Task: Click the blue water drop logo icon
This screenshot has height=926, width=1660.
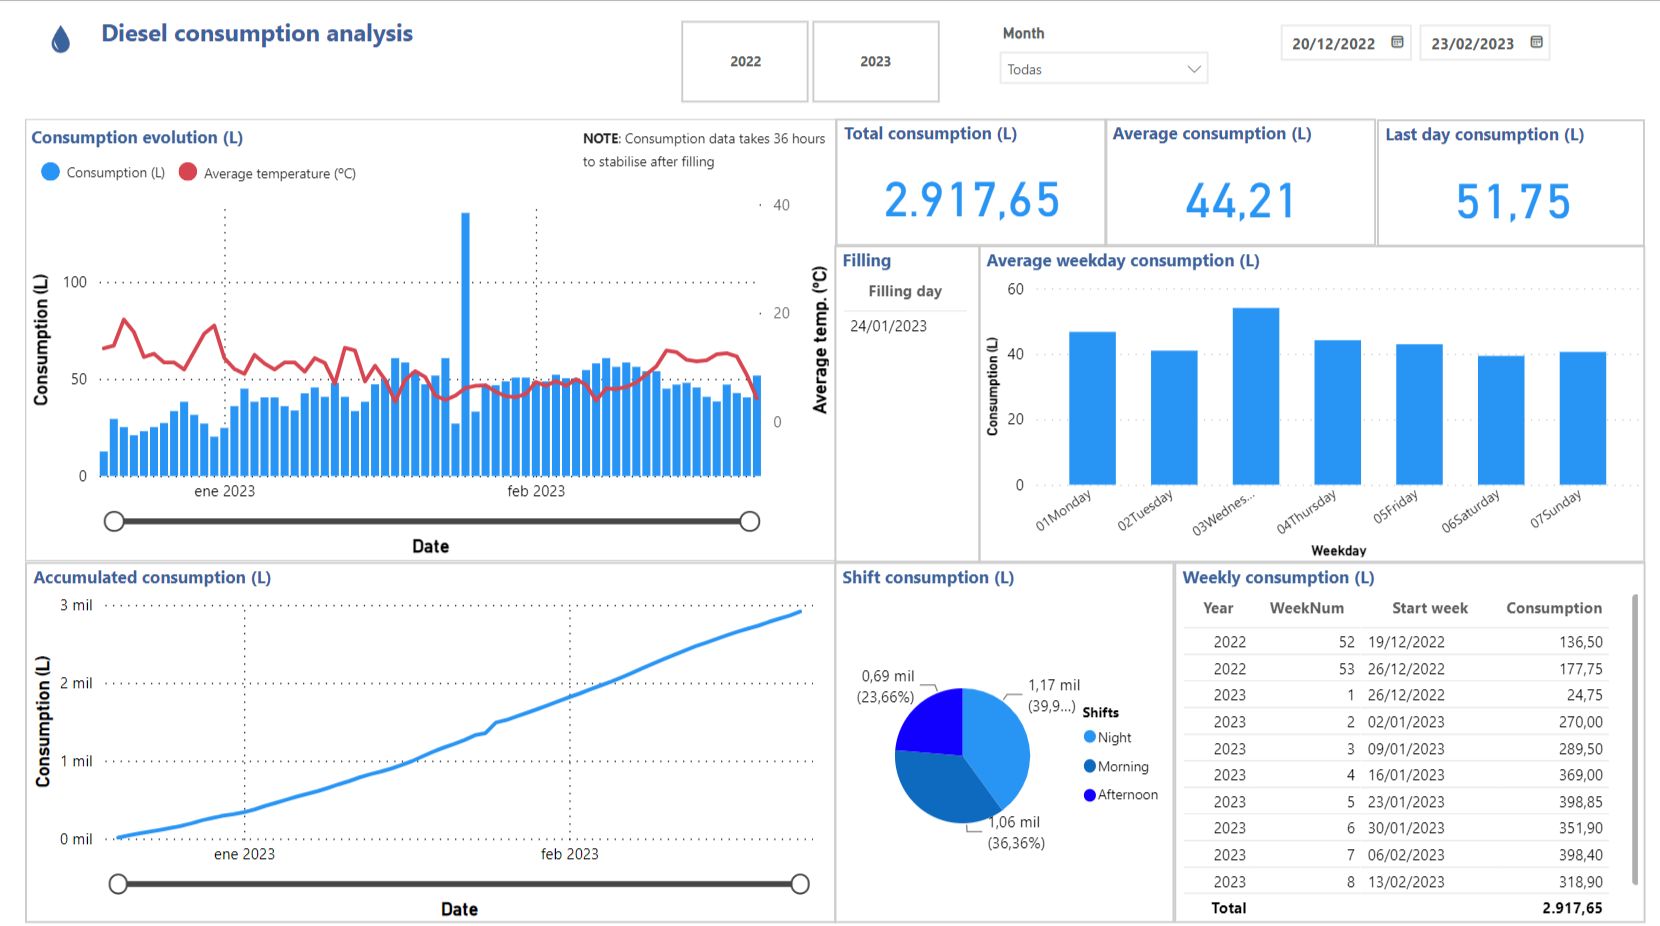Action: coord(61,39)
